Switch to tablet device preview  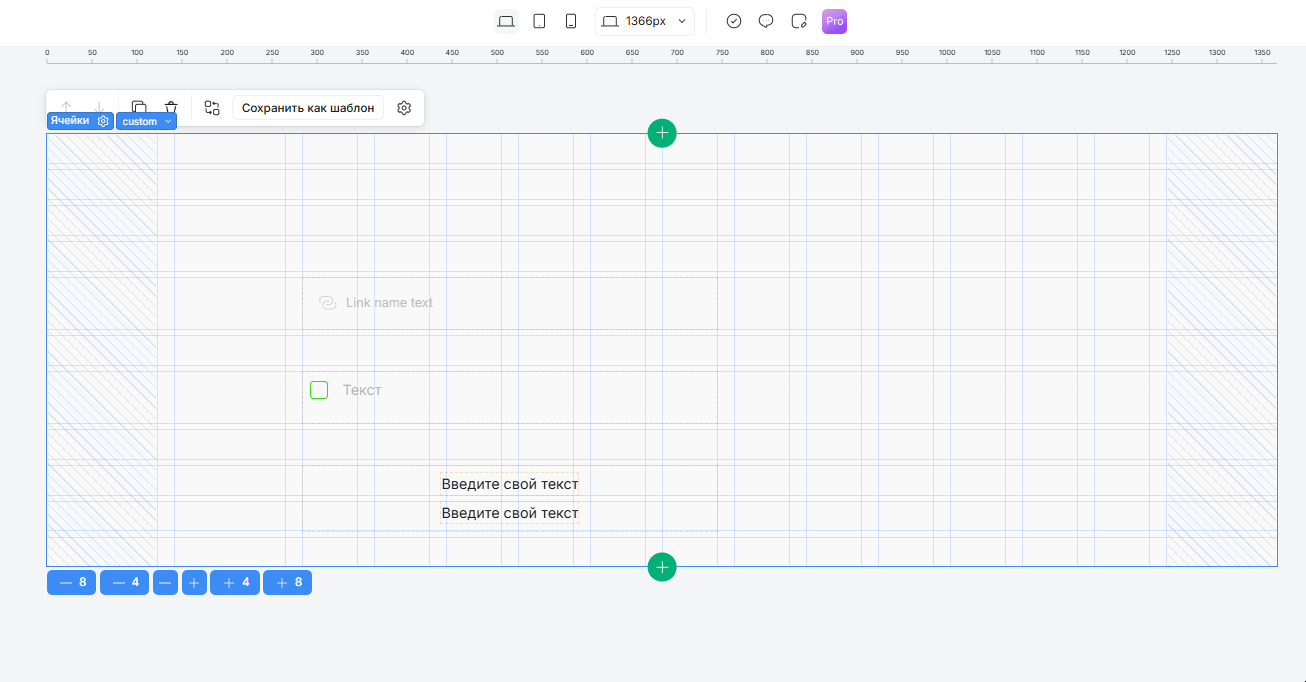(539, 21)
